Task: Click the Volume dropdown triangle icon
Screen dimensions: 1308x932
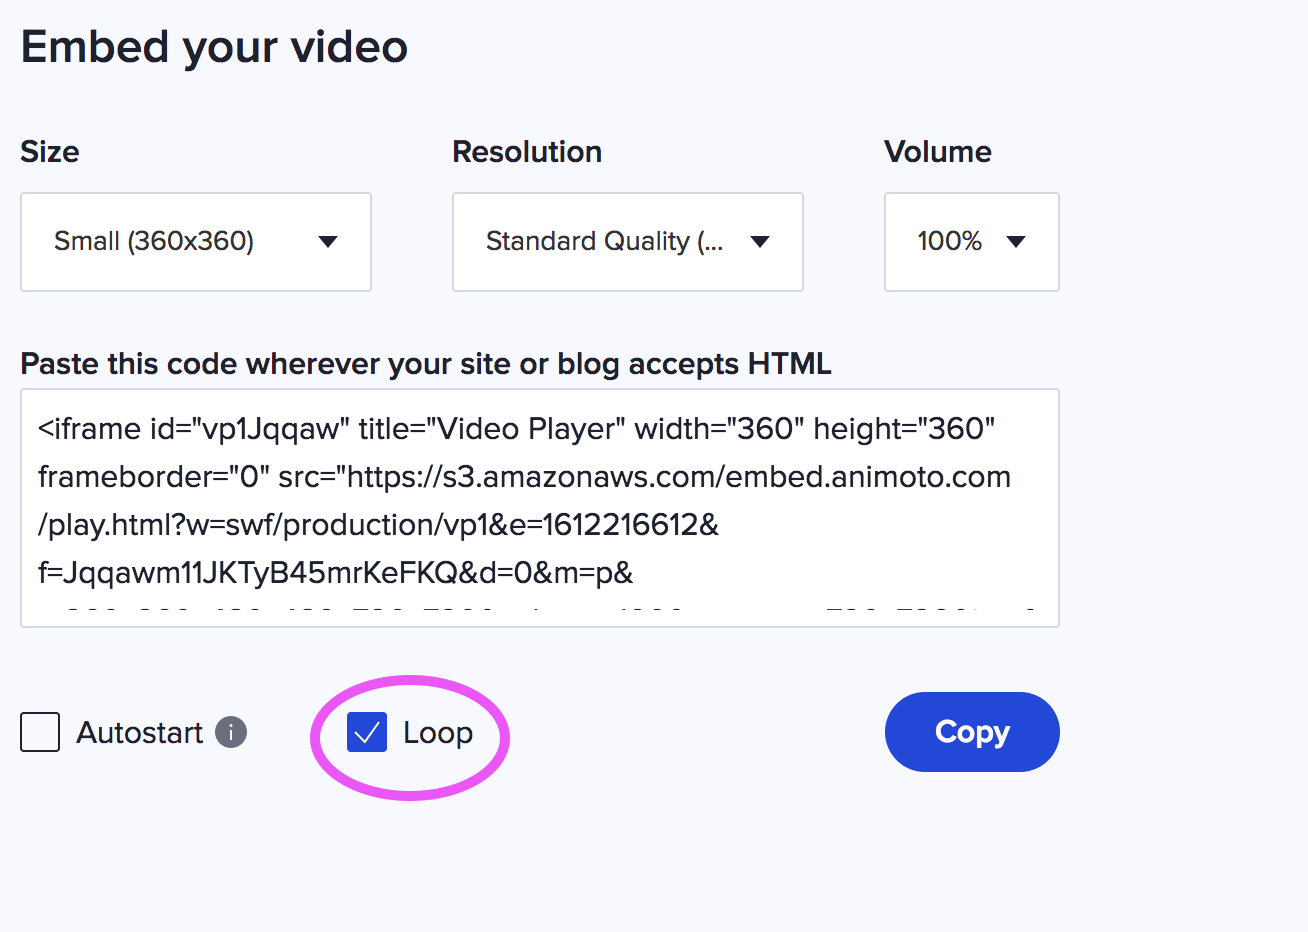Action: pyautogui.click(x=1016, y=242)
